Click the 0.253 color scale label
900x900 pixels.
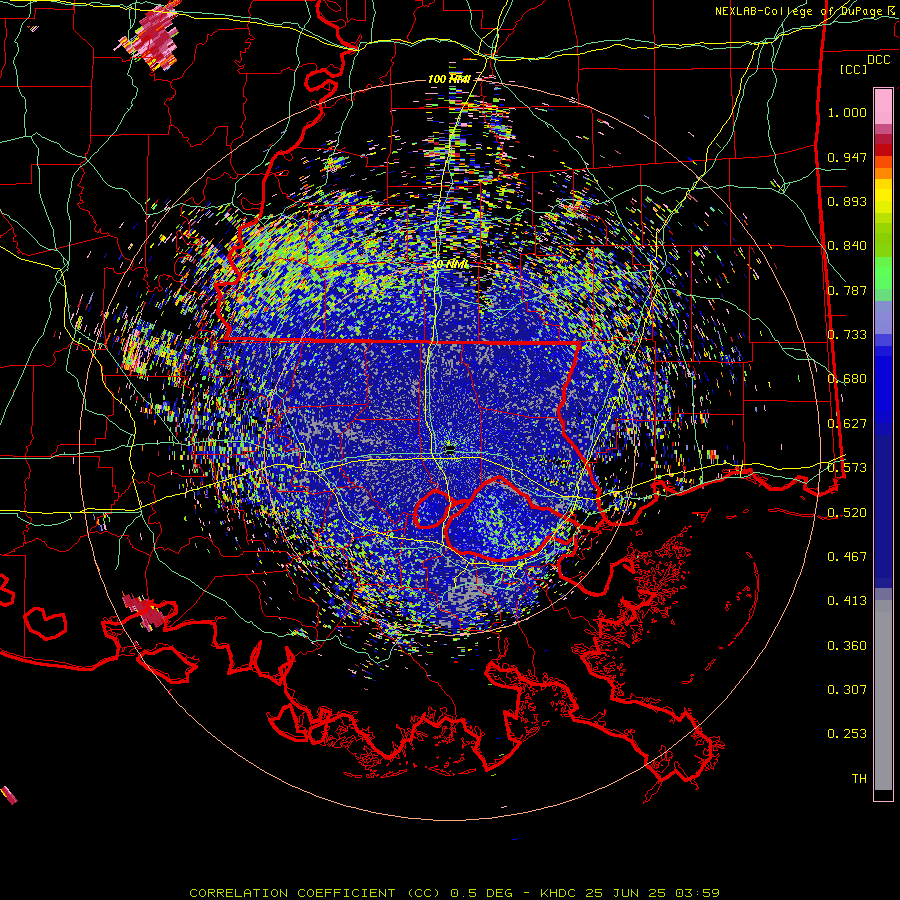pyautogui.click(x=847, y=734)
